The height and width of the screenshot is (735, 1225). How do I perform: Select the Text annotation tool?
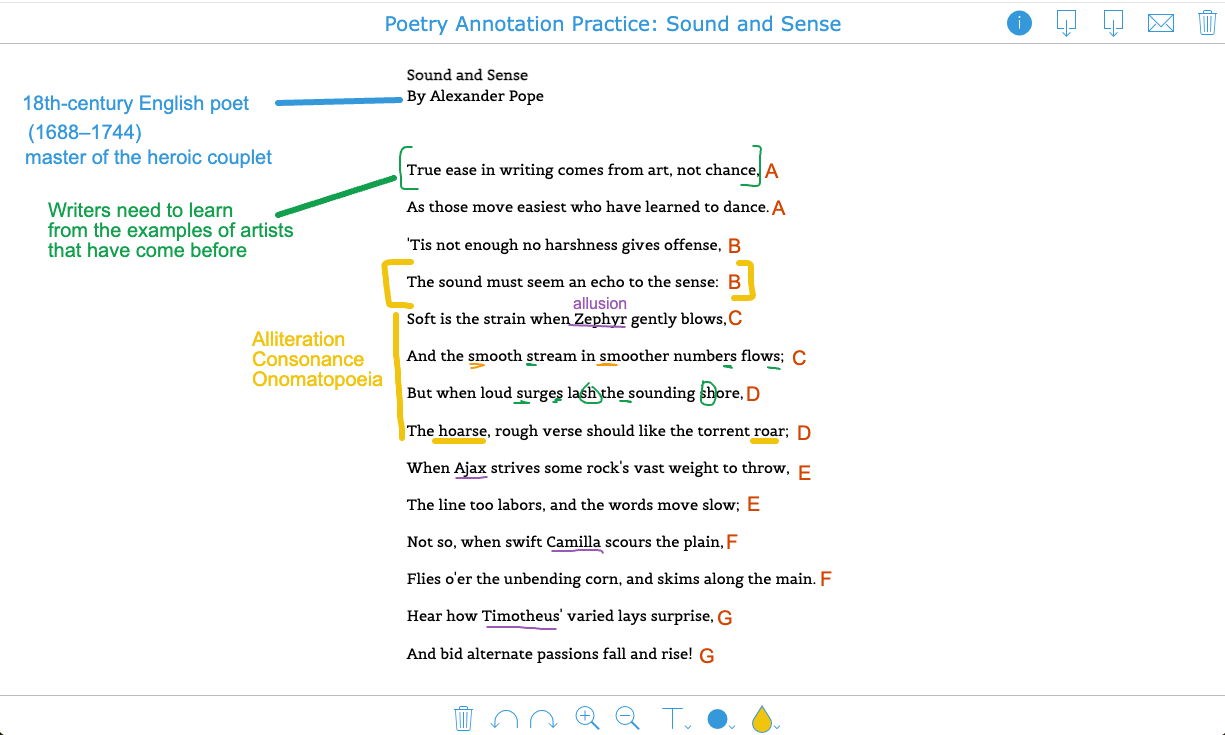coord(673,718)
